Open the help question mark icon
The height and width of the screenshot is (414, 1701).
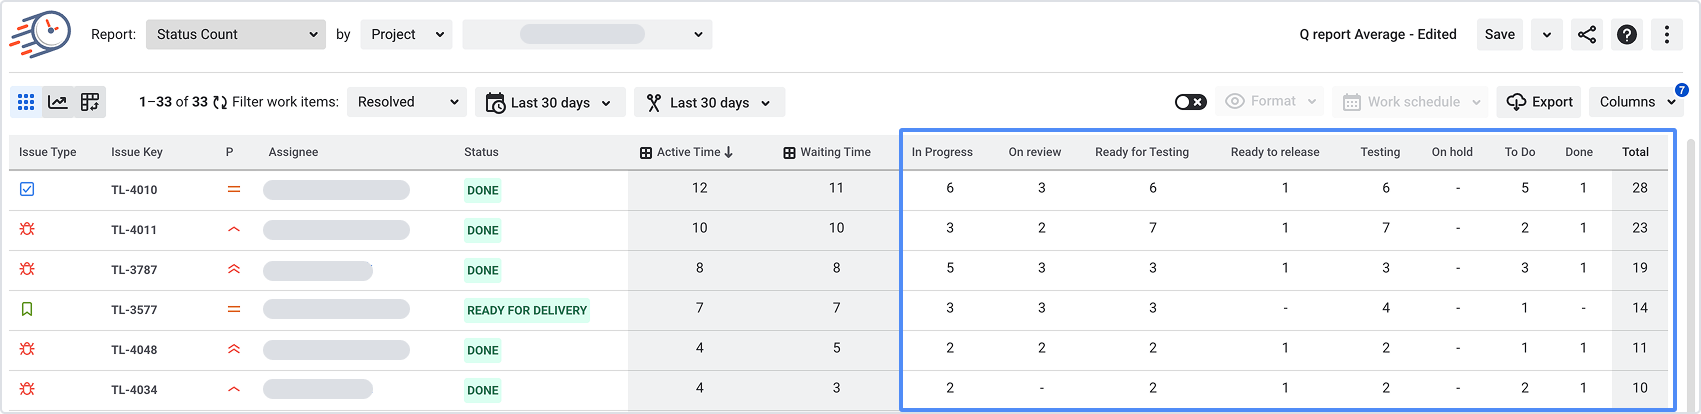point(1627,34)
